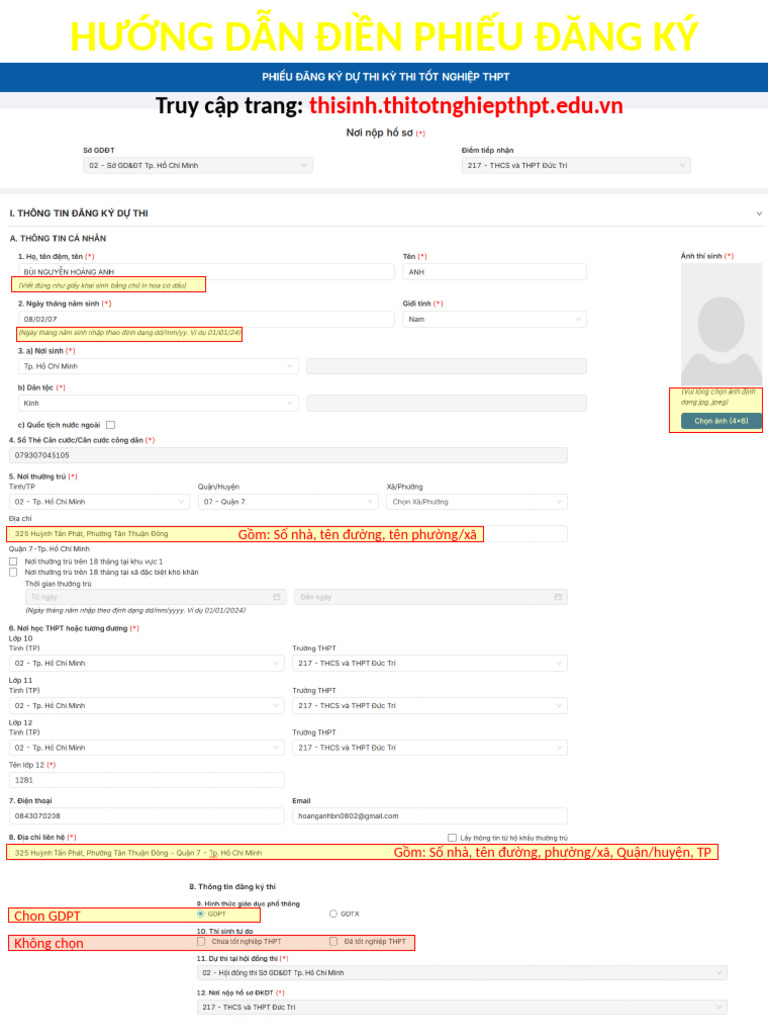Edit the Họ, tên đệm, tên field

[206, 272]
